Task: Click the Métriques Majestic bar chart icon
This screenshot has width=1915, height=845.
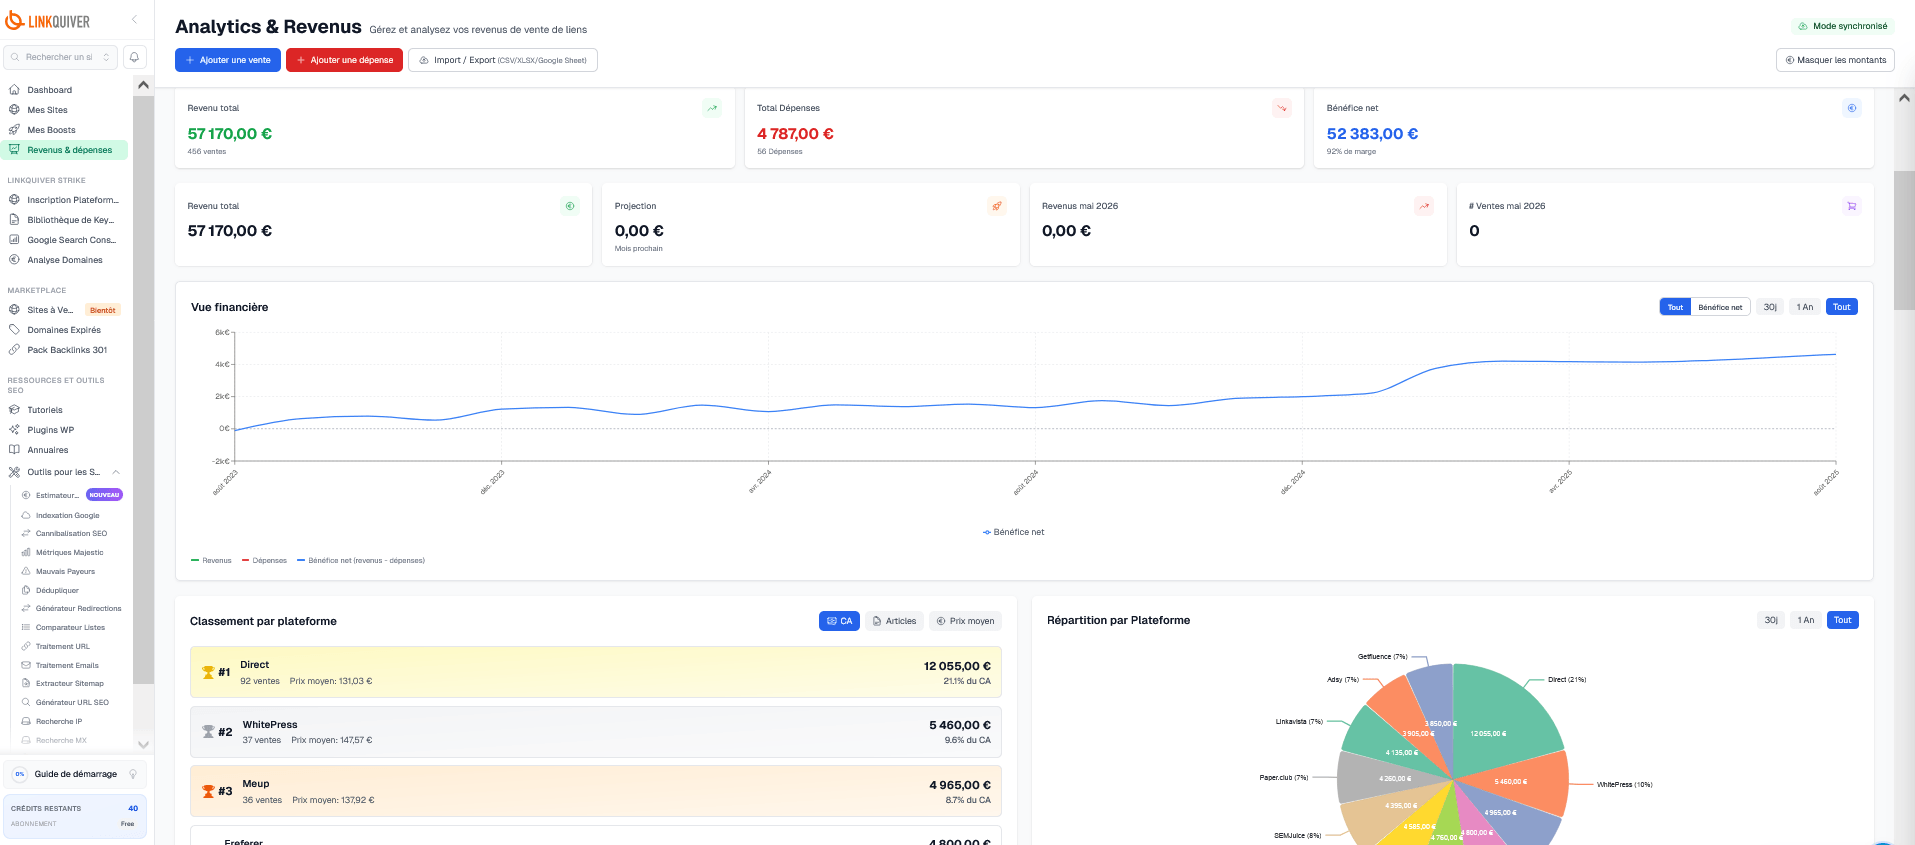Action: coord(26,553)
